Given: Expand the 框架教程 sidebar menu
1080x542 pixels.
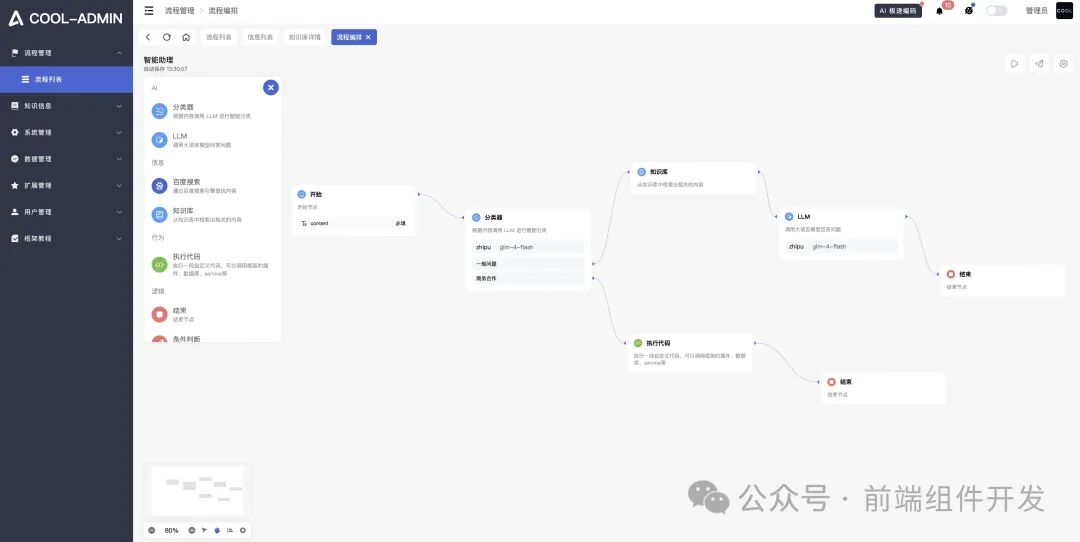Looking at the screenshot, I should [x=66, y=238].
